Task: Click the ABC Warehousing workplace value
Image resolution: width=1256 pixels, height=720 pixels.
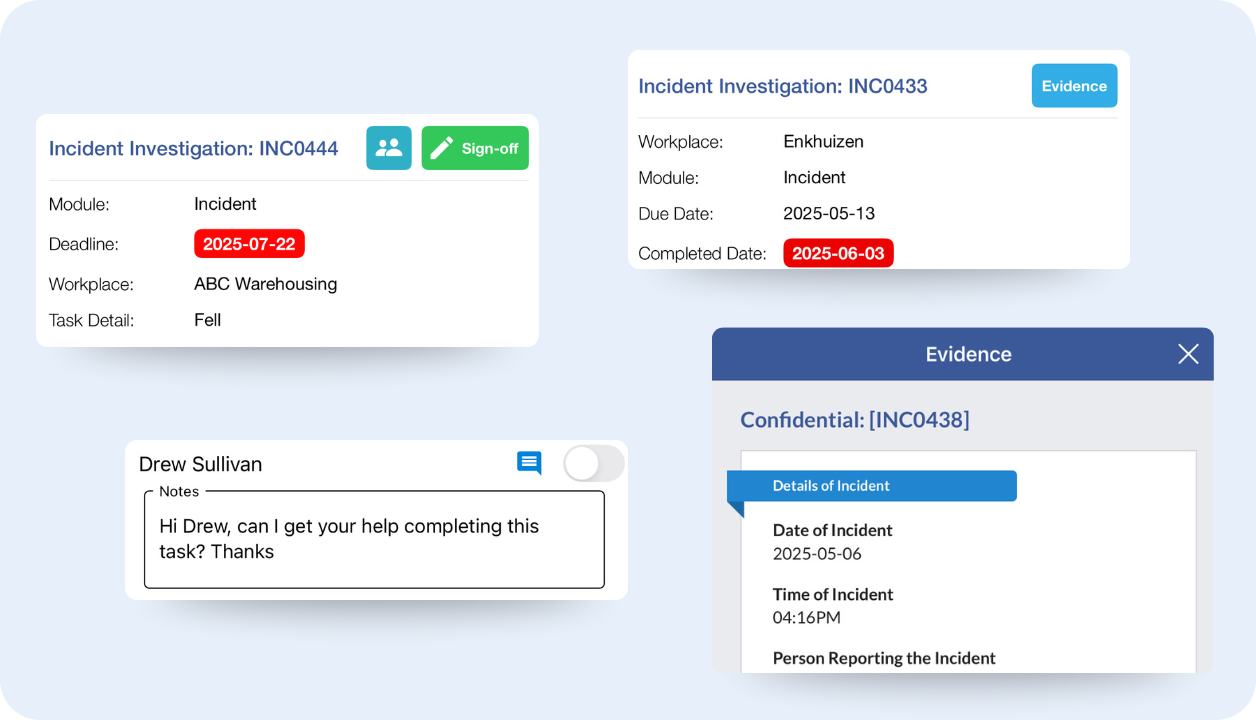Action: (265, 284)
